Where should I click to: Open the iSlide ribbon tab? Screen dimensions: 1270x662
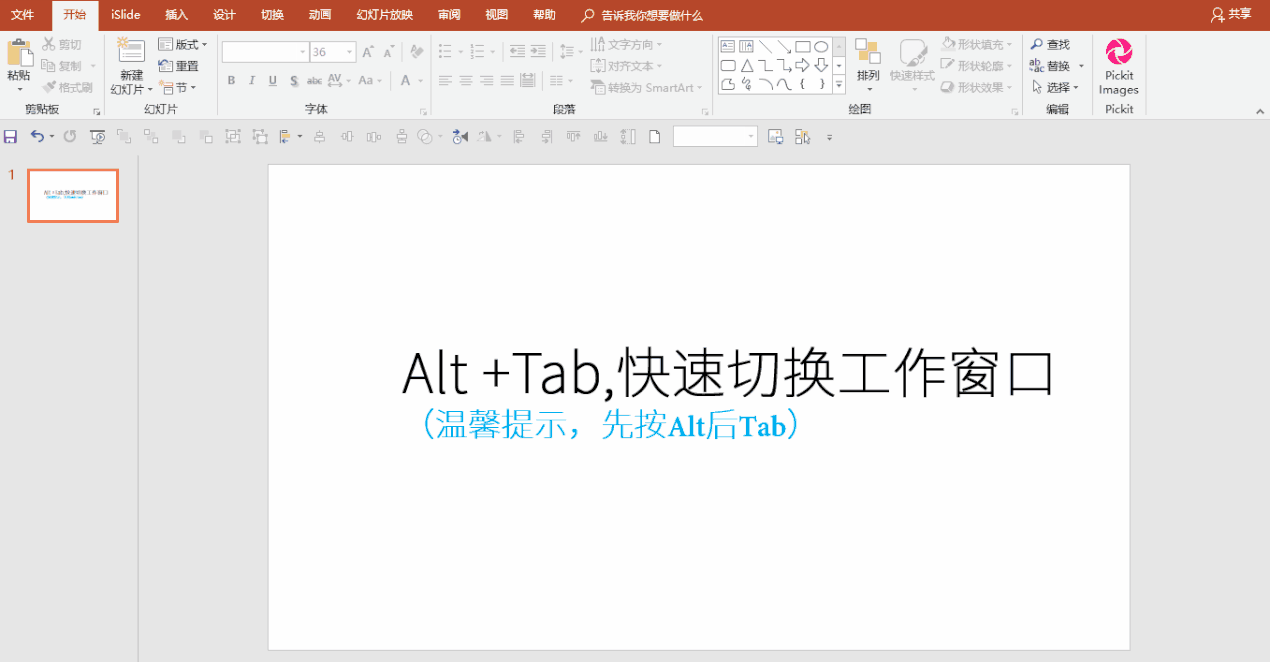point(124,15)
